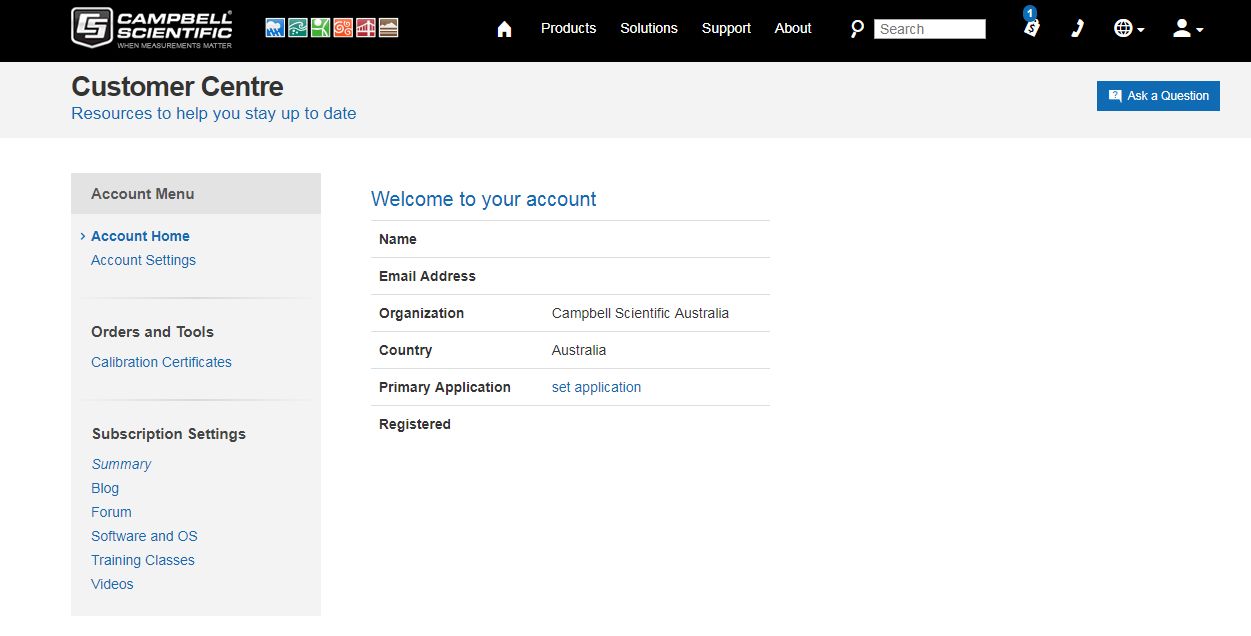The height and width of the screenshot is (636, 1251).
Task: Click 'Resources to help you stay up to date'
Action: coord(214,113)
